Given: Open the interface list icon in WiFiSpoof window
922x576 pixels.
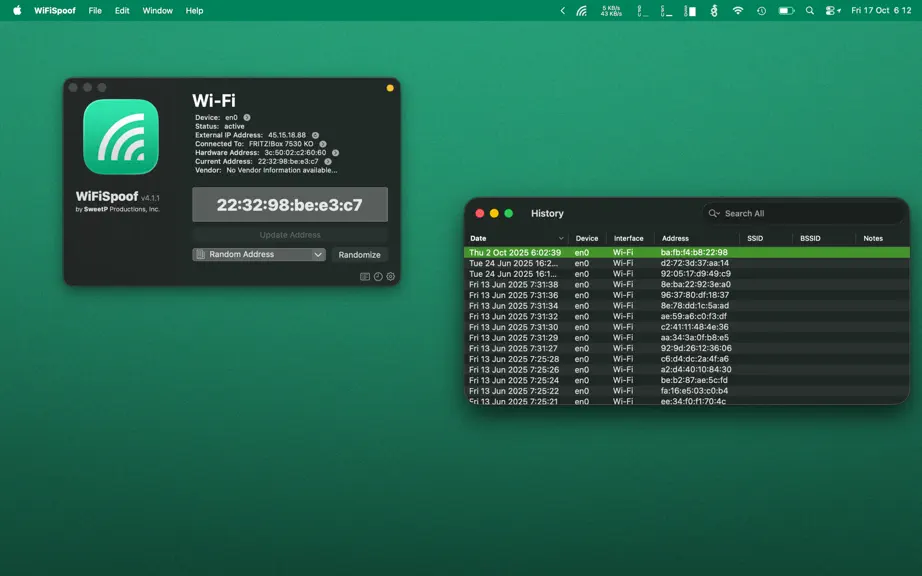Looking at the screenshot, I should point(365,277).
